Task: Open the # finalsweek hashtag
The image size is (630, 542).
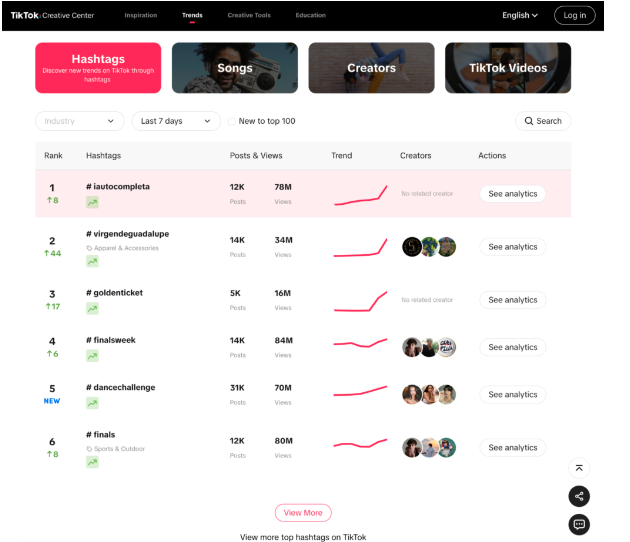Action: [111, 340]
